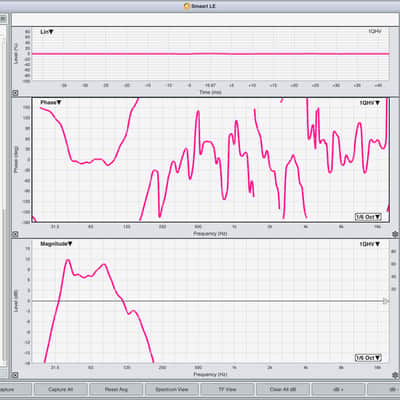Image resolution: width=400 pixels, height=400 pixels.
Task: Click the small square icon below the phase plot
Action: 15,235
